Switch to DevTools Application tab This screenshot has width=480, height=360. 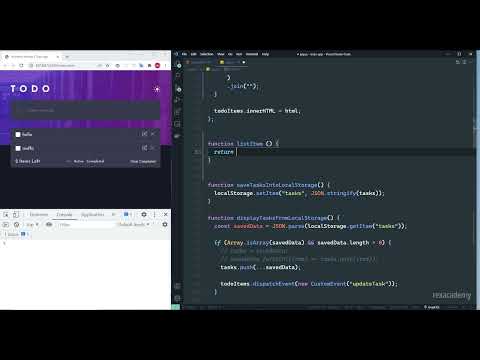92,215
